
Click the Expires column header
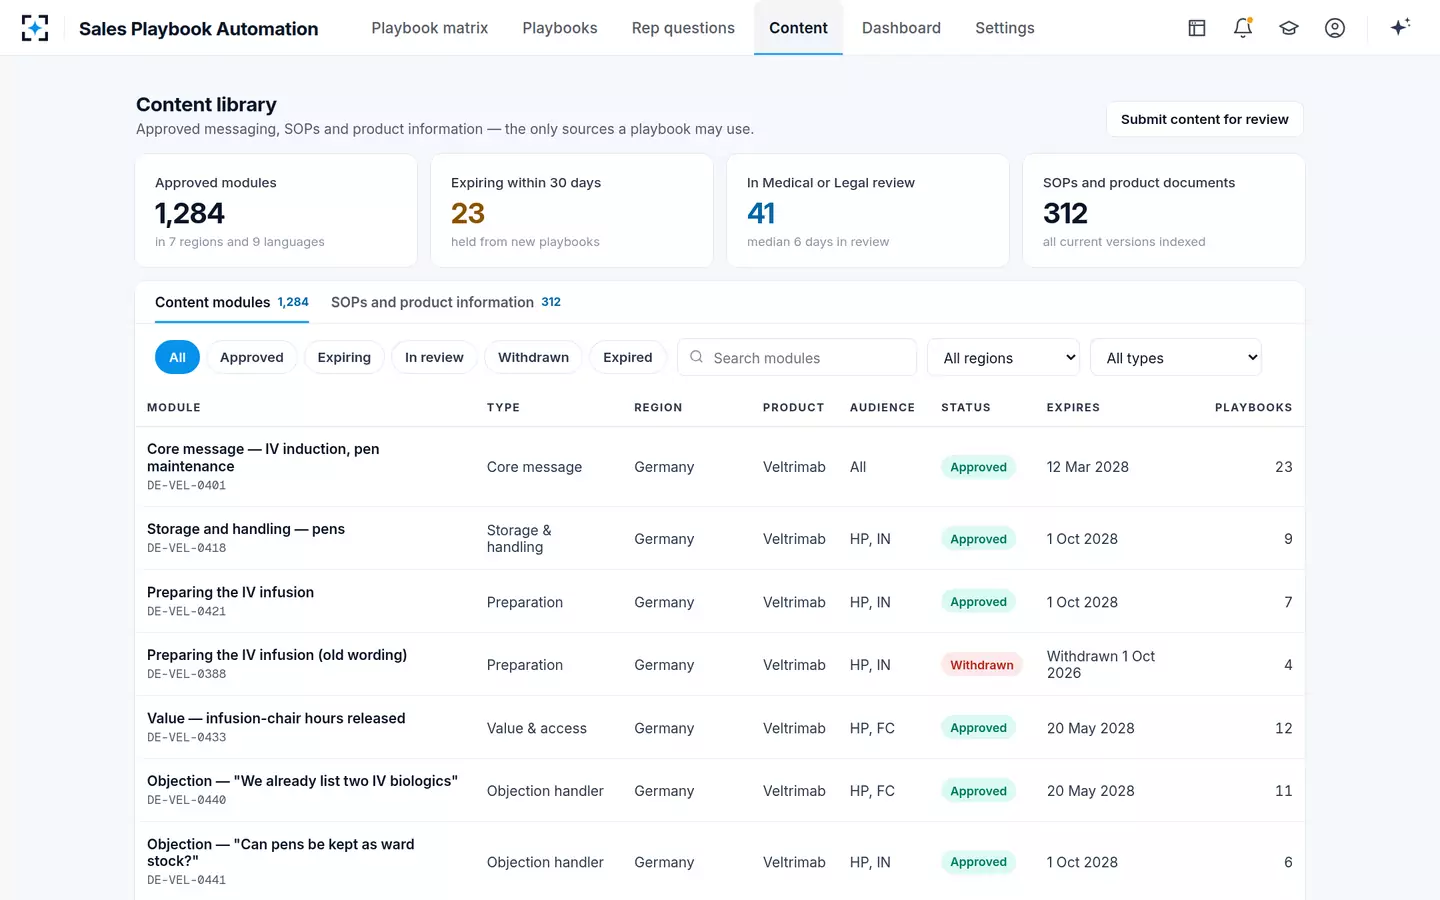[x=1073, y=408]
